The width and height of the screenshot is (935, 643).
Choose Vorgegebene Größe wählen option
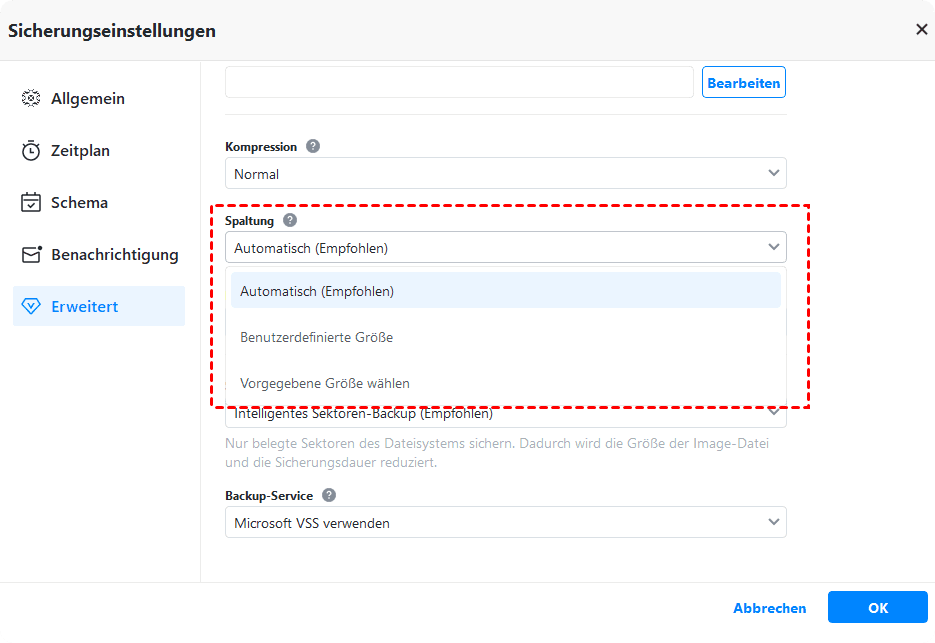(x=505, y=383)
